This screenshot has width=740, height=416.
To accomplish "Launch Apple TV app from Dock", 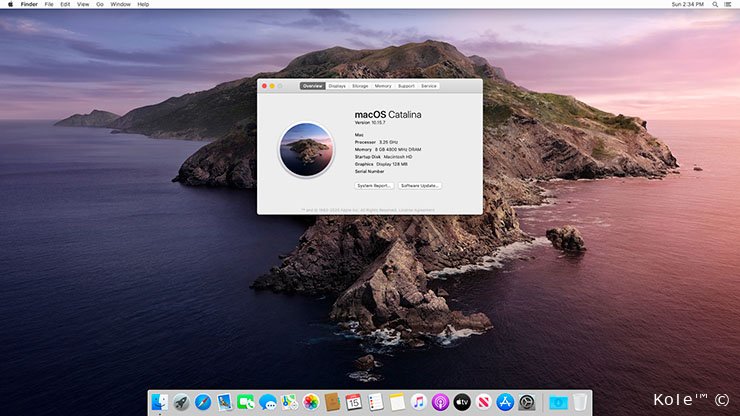I will click(462, 401).
